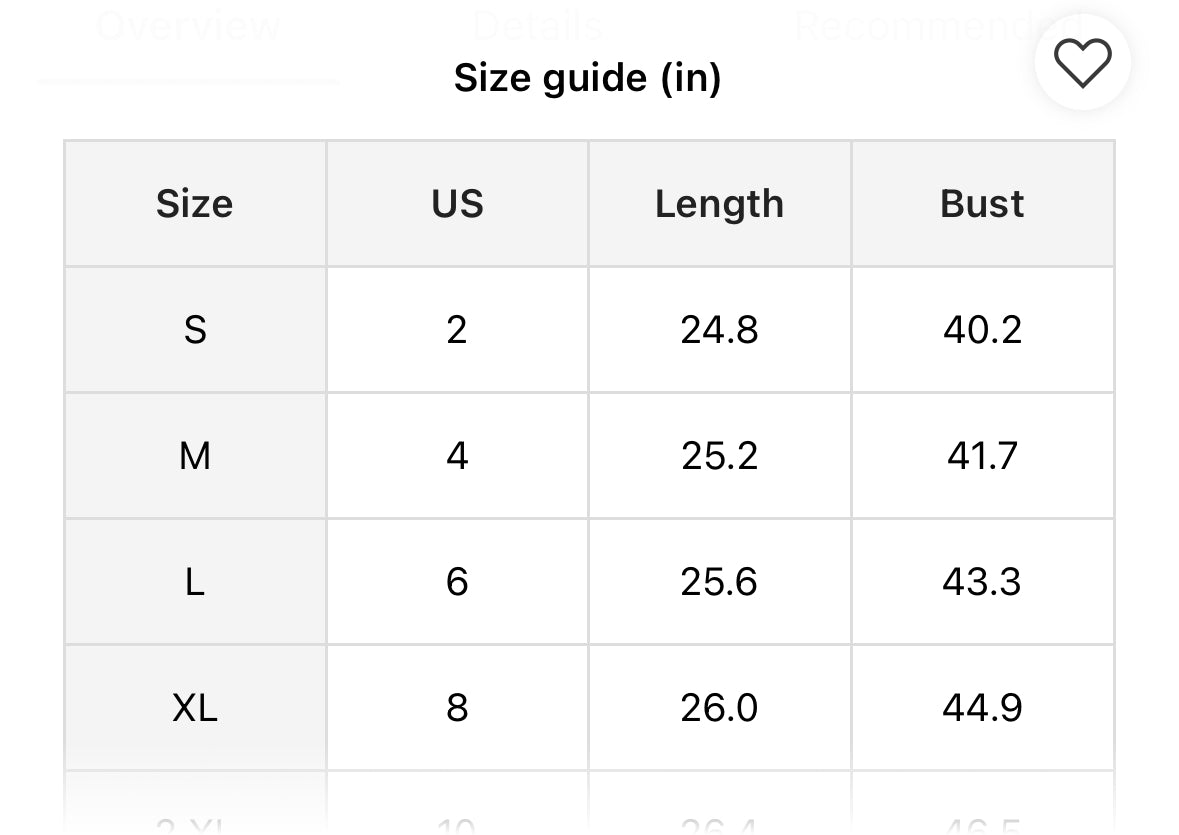1179x835 pixels.
Task: Select the Bust column header
Action: click(982, 204)
